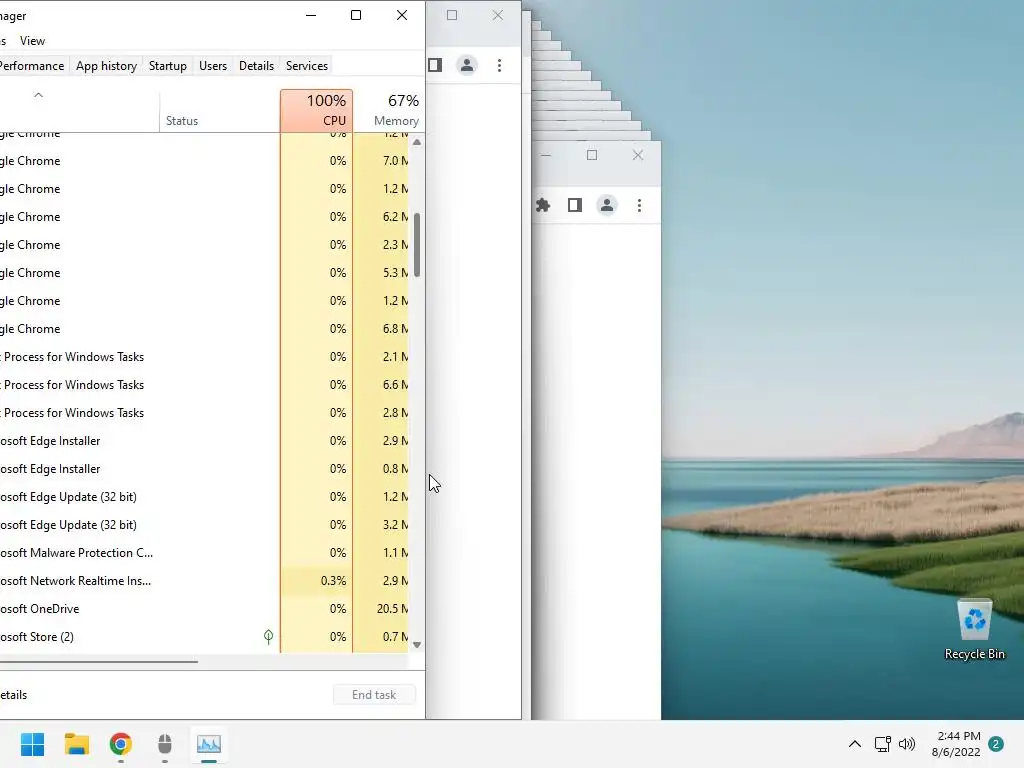Screen dimensions: 1024x768
Task: Switch to the Performance tab
Action: coord(31,65)
